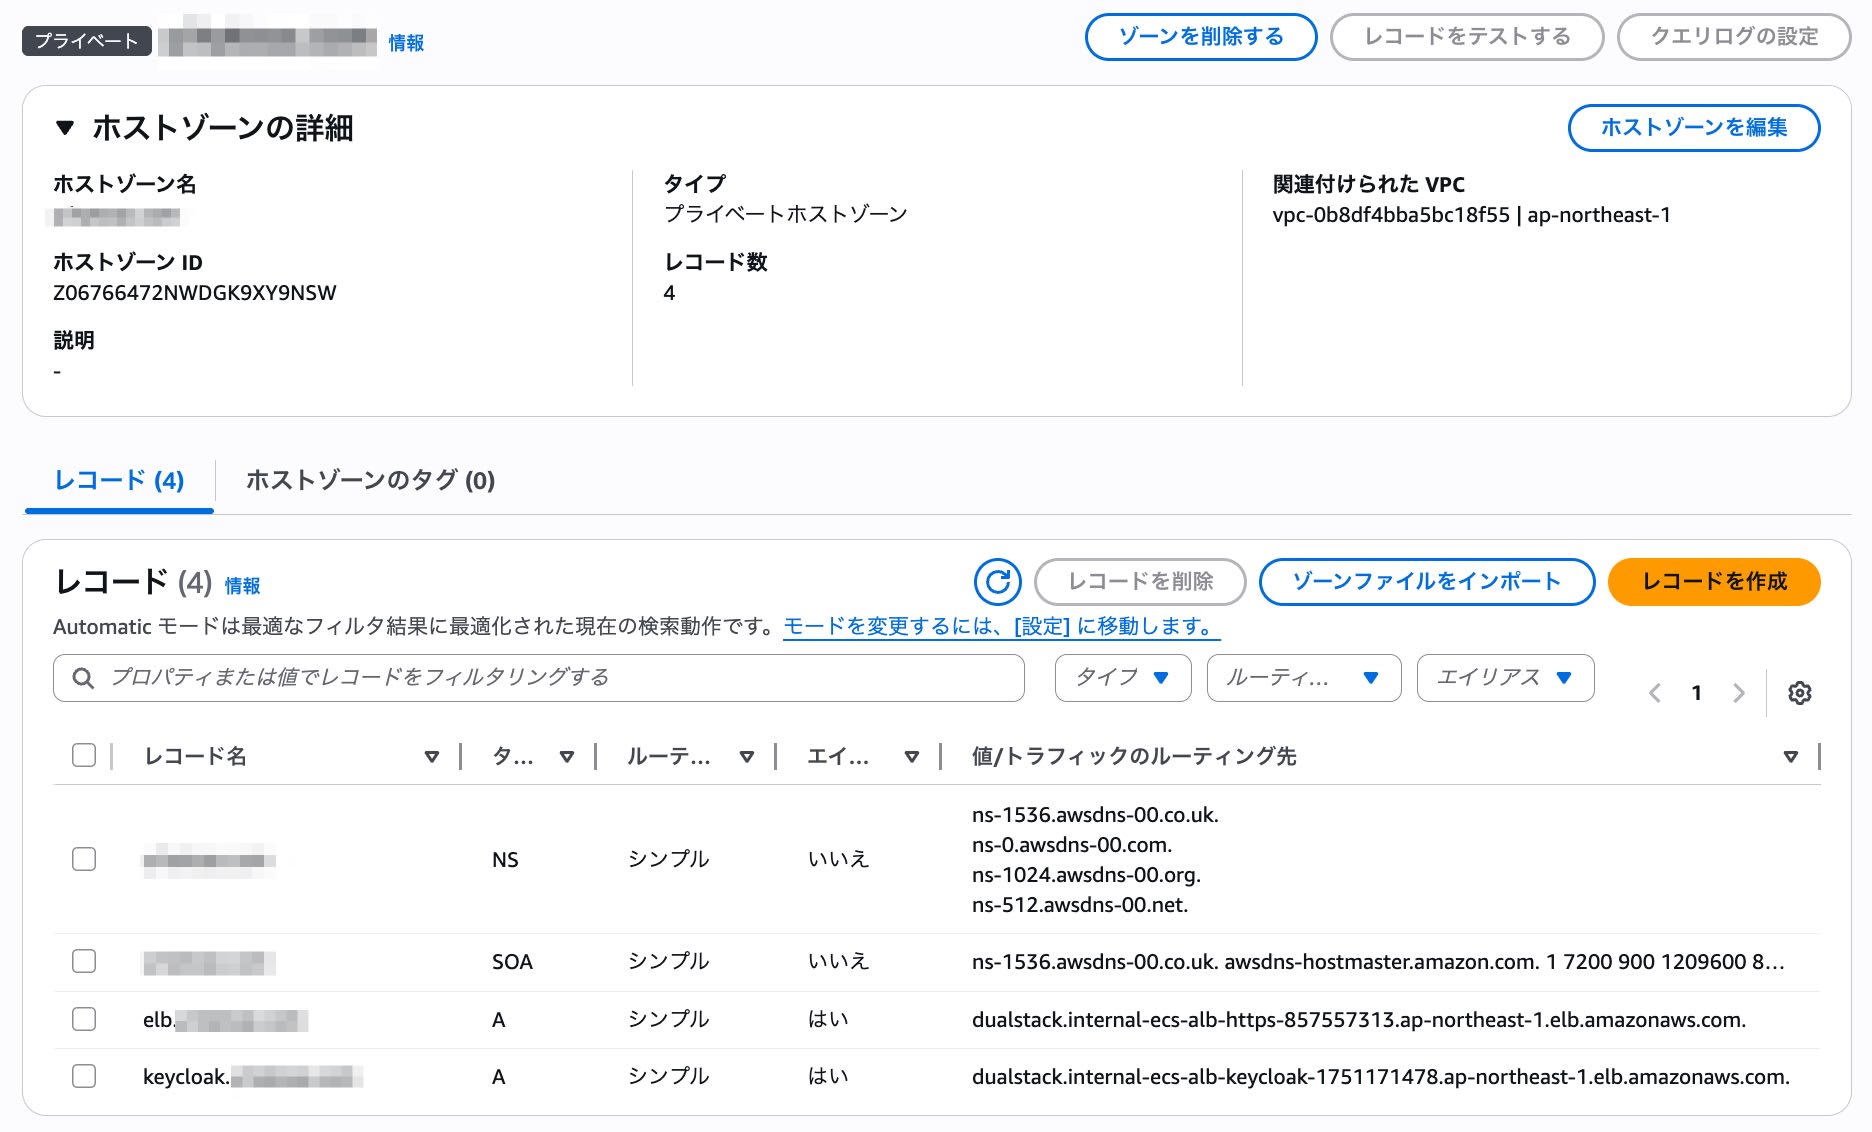Open the ルーティング filter dropdown

(1303, 677)
